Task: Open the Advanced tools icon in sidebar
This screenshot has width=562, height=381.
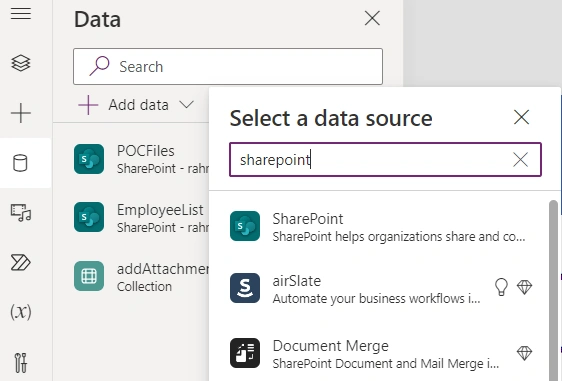Action: tap(21, 363)
